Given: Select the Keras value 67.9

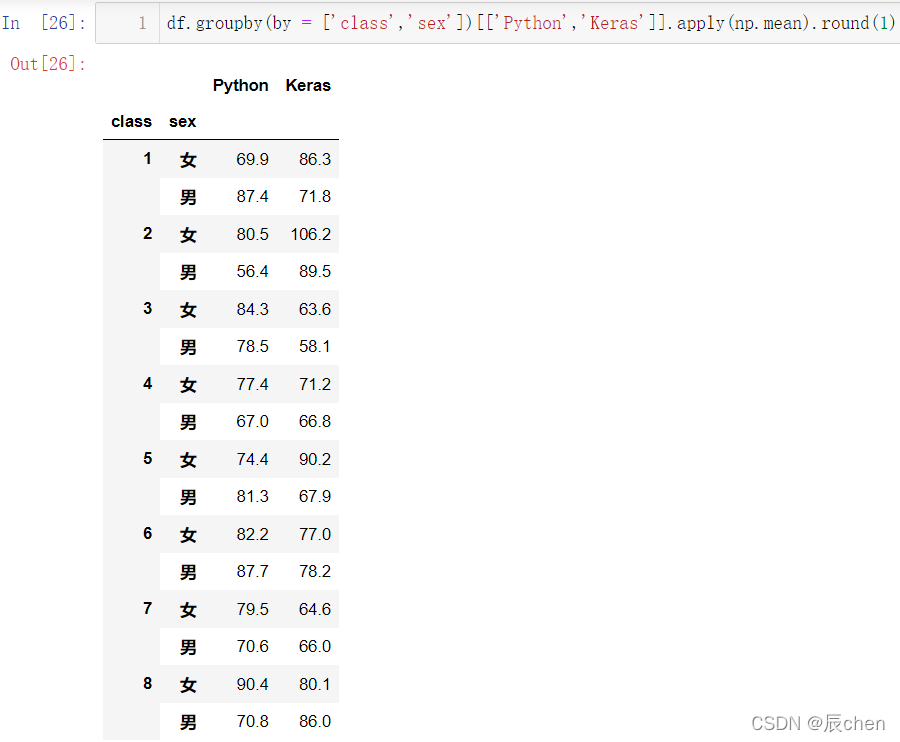Looking at the screenshot, I should point(315,496).
